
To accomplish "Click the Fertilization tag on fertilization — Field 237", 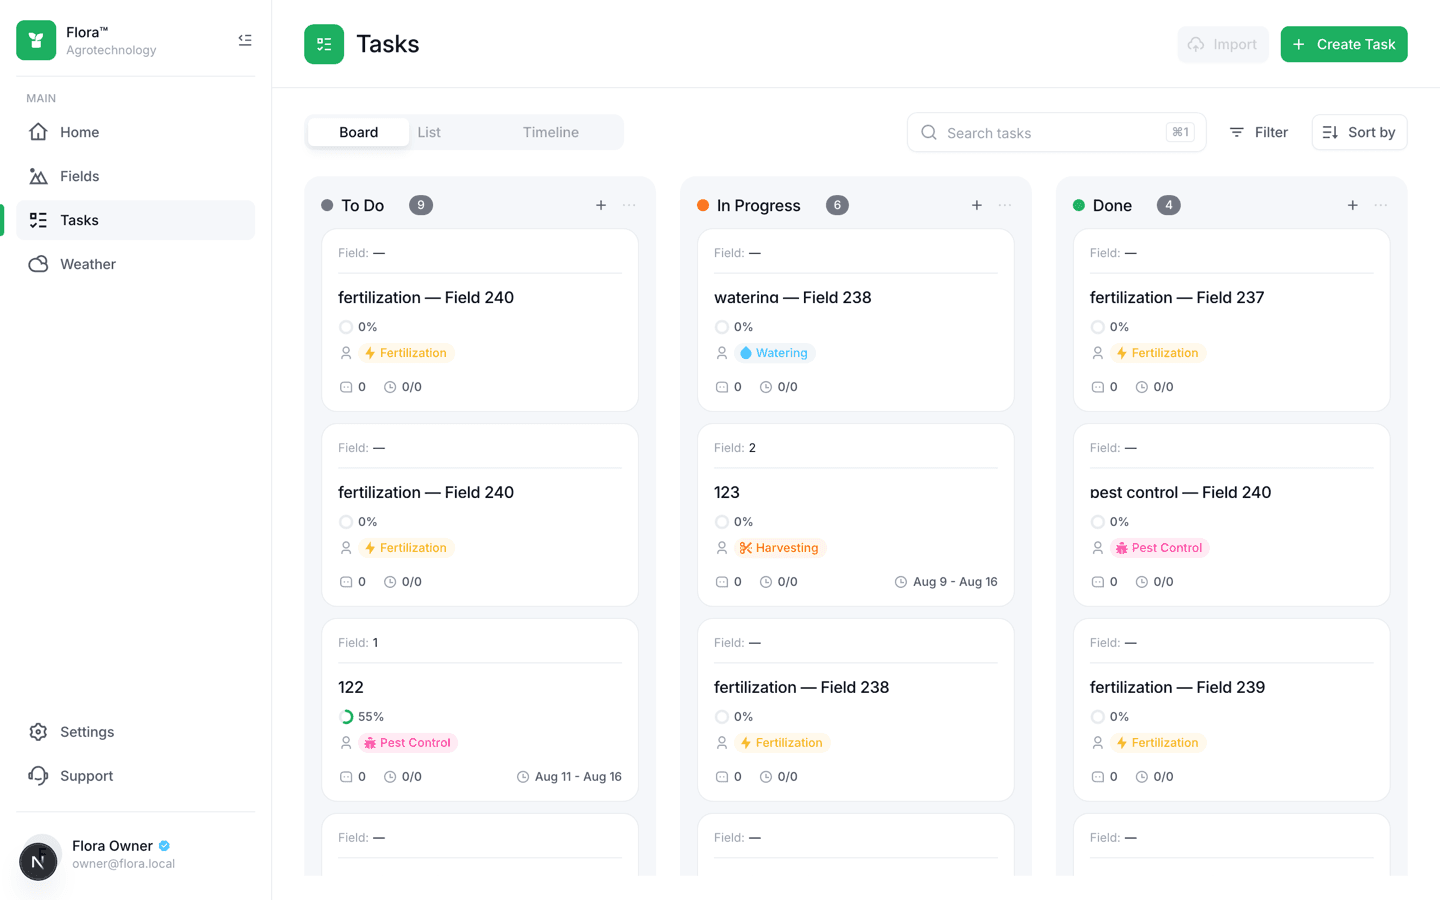I will click(x=1158, y=353).
